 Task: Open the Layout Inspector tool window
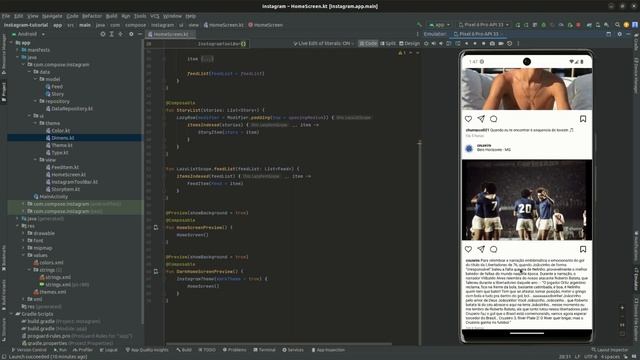[x=610, y=350]
